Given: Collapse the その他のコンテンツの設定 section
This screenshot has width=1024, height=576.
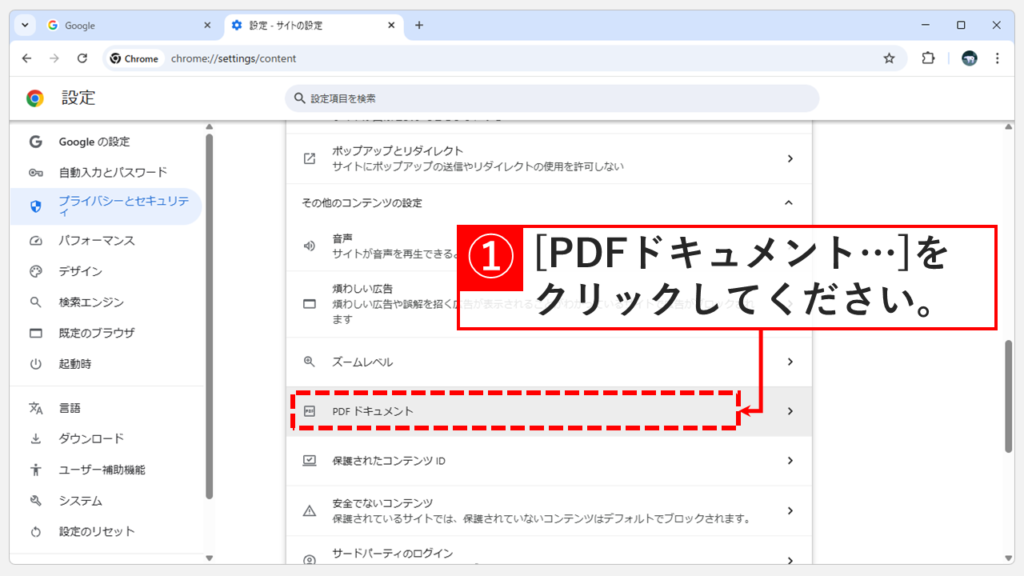Looking at the screenshot, I should (790, 202).
